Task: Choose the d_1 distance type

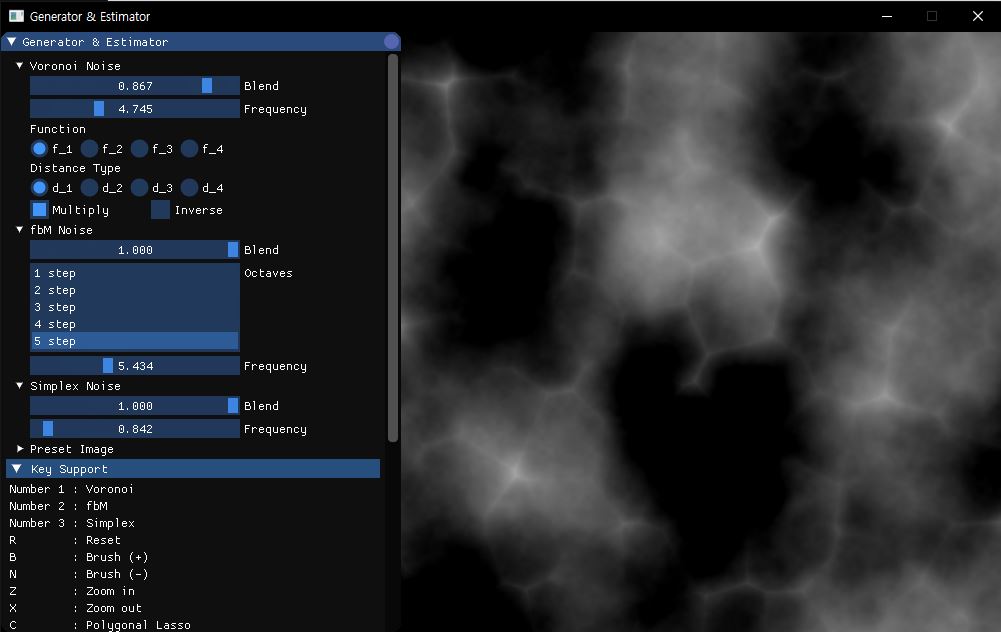Action: [39, 188]
